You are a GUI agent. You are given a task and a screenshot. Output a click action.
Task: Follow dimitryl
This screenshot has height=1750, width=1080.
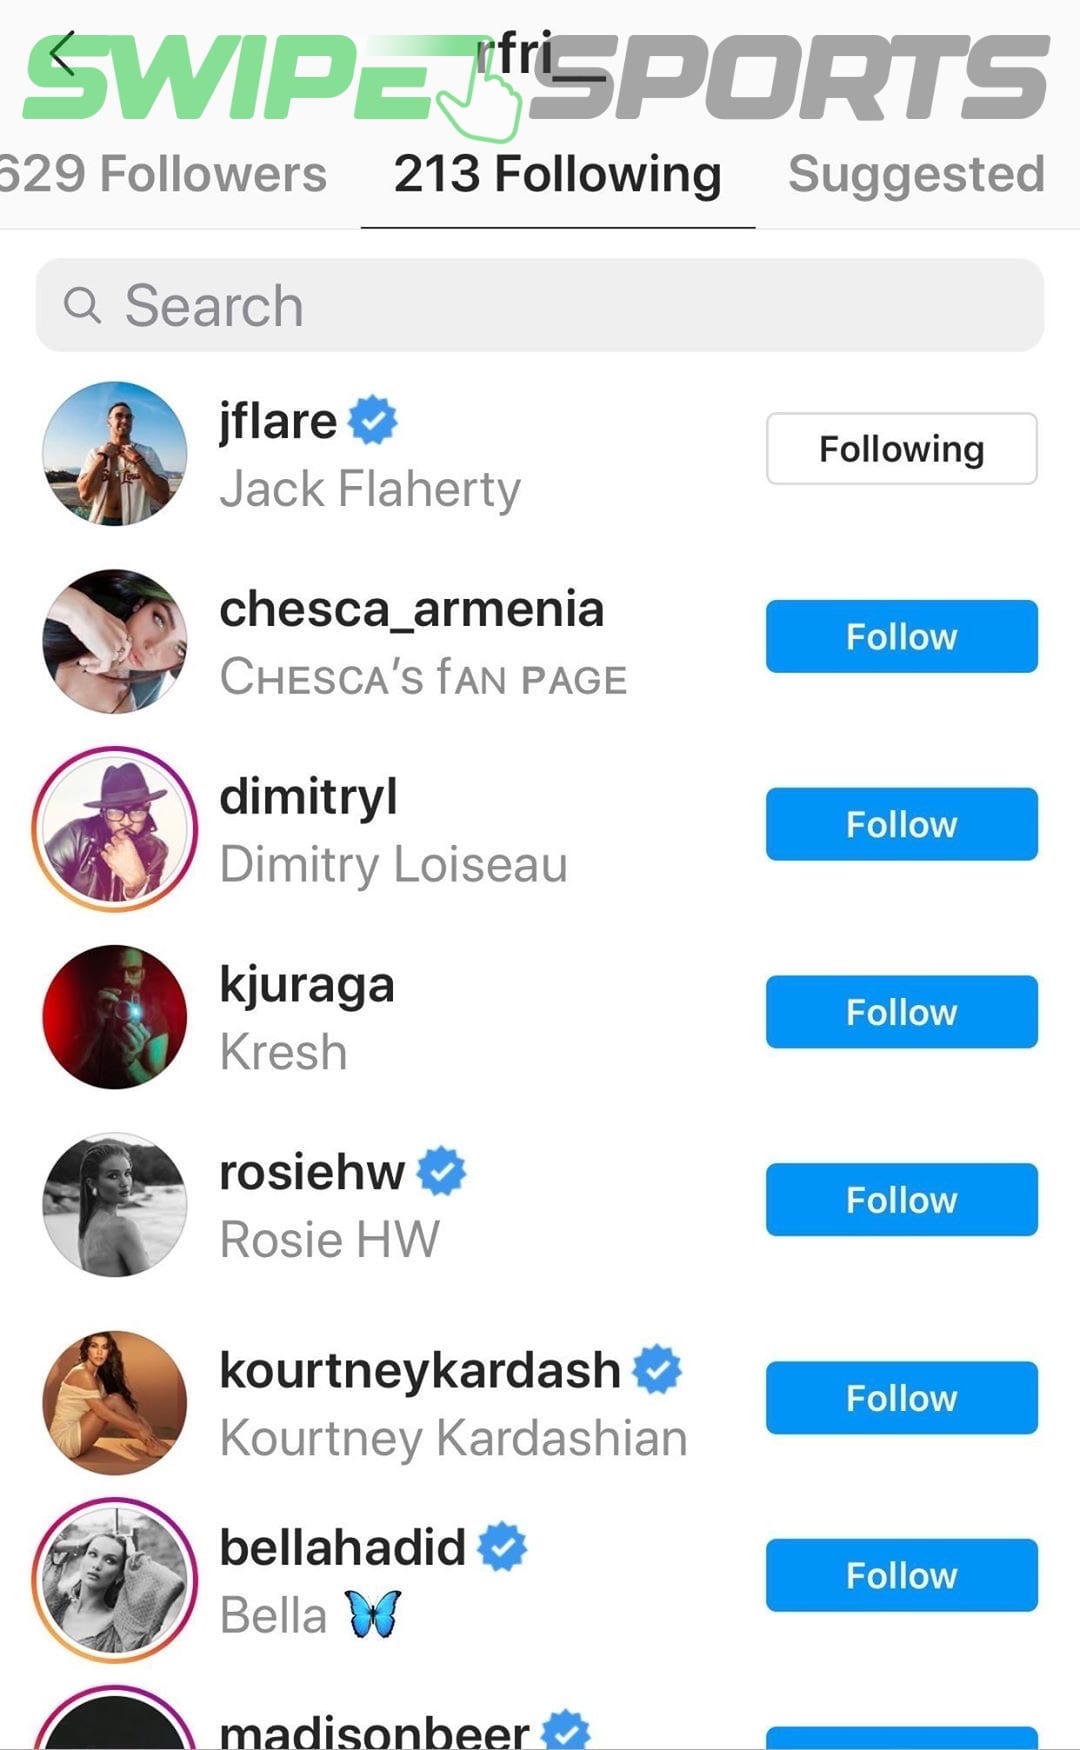901,825
